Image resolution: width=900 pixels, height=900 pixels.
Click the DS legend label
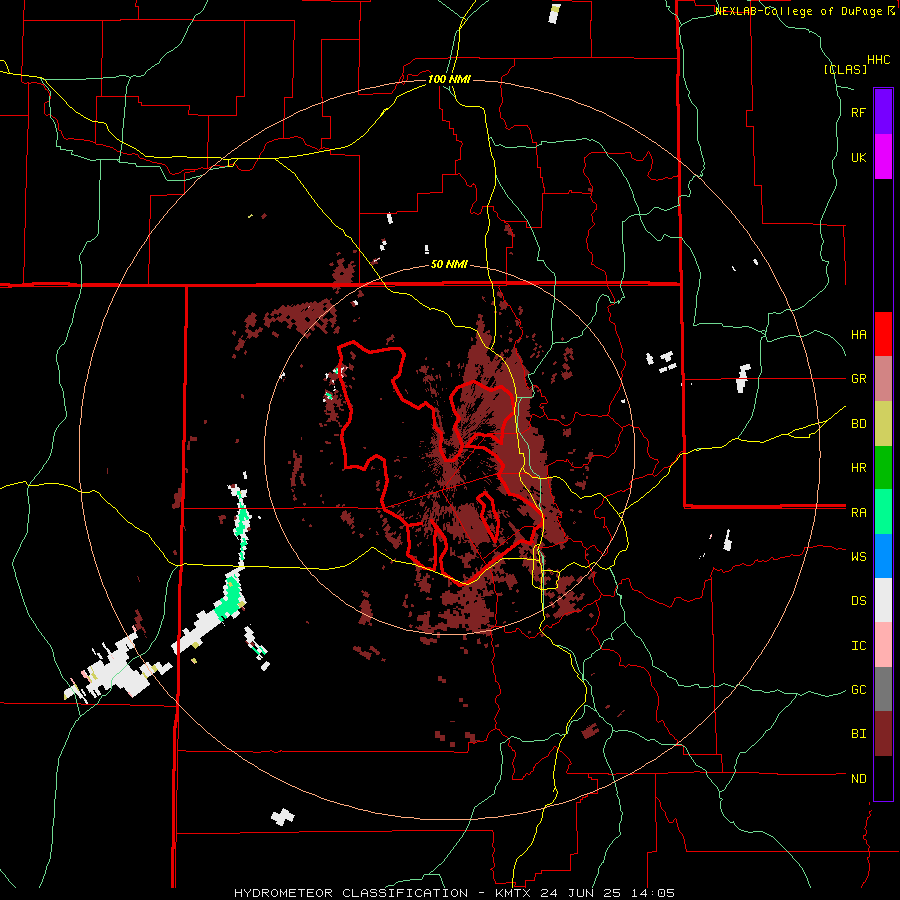point(858,601)
